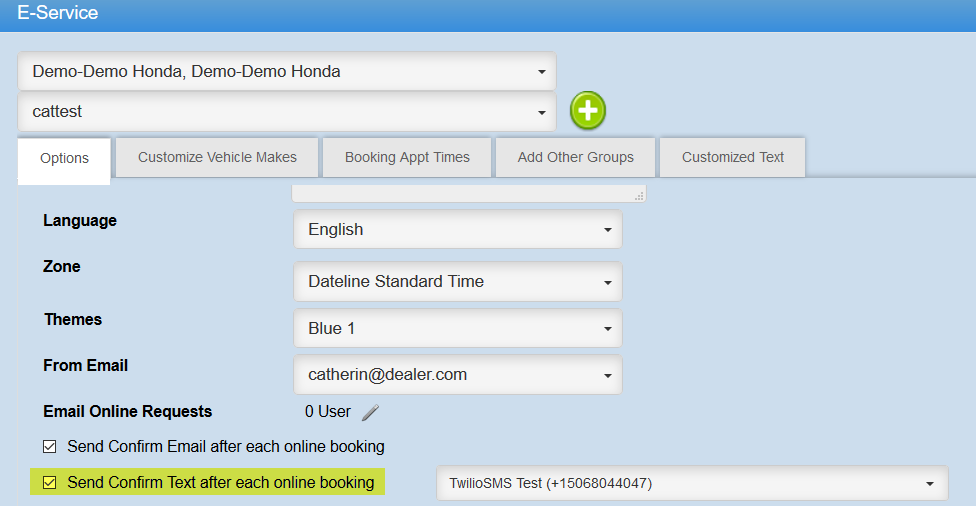
Task: Open the TwilioSMS Test number dropdown
Action: tap(692, 484)
